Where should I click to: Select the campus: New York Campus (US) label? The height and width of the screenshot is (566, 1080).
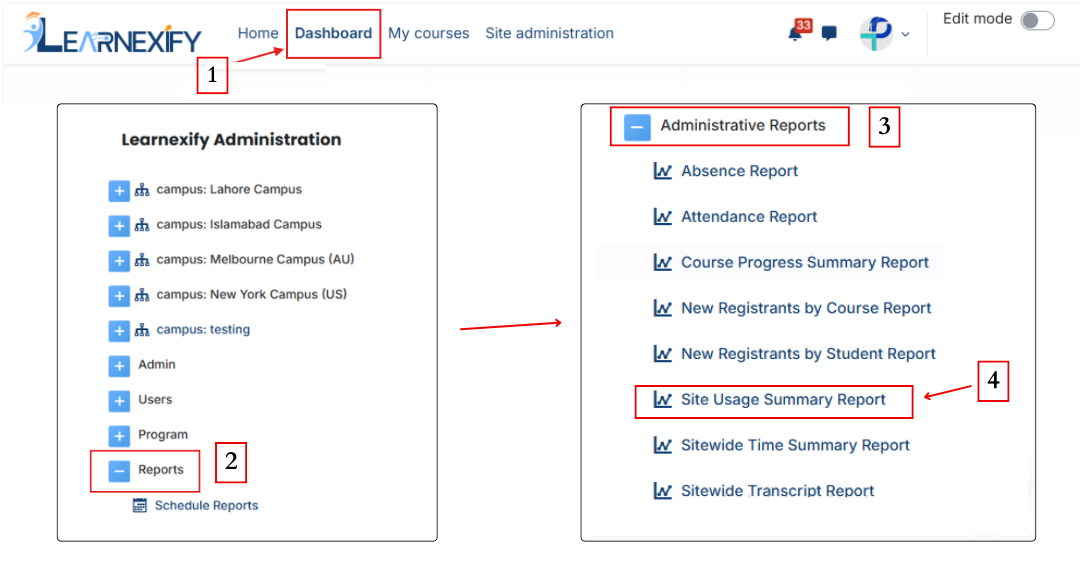pos(252,295)
